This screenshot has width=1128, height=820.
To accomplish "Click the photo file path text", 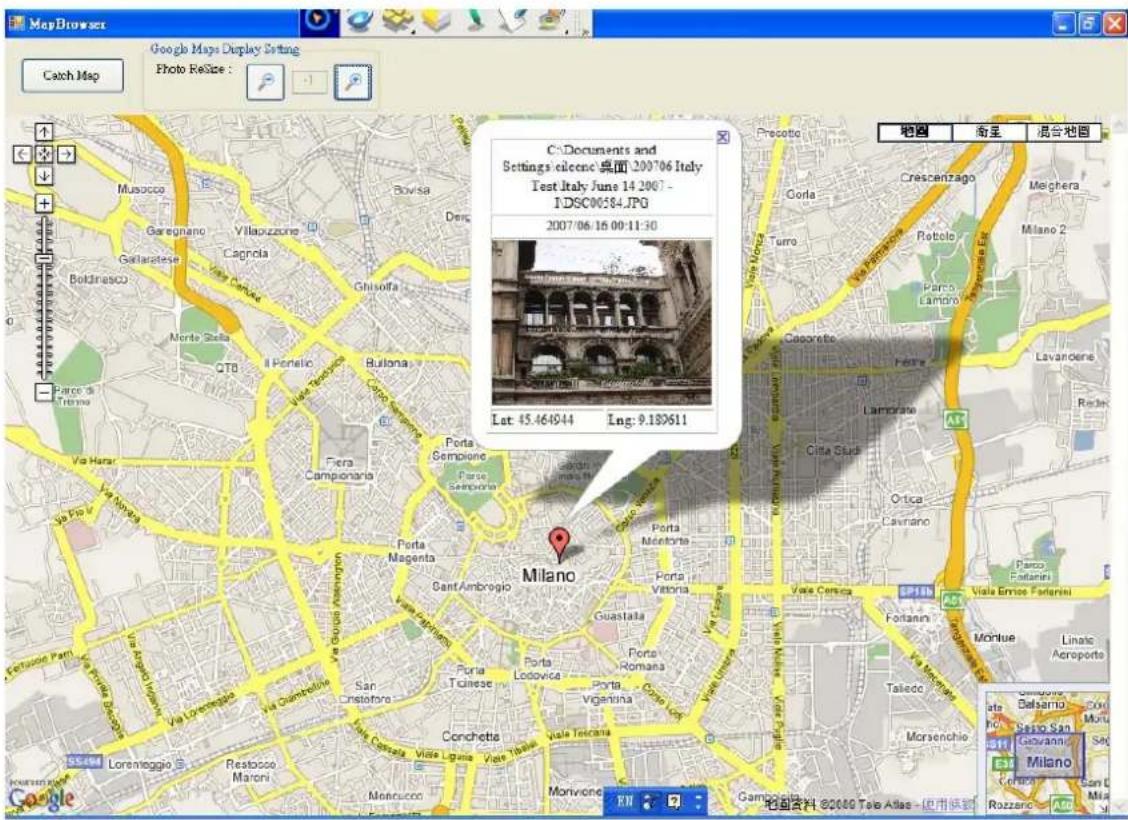I will pos(602,176).
